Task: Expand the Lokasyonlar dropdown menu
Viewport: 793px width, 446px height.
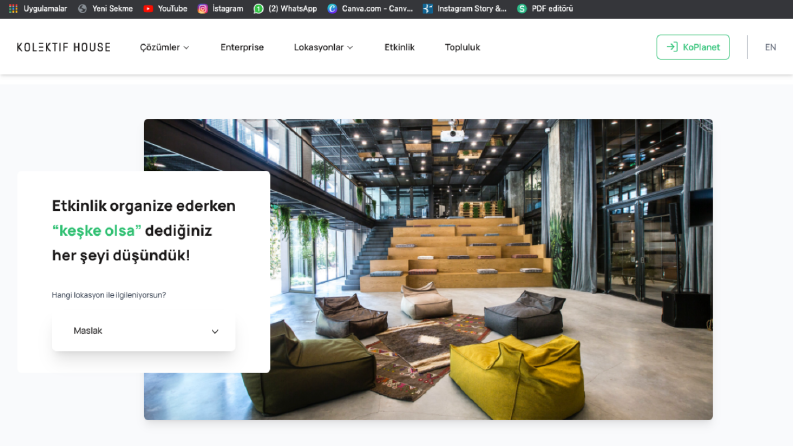Action: click(x=323, y=47)
